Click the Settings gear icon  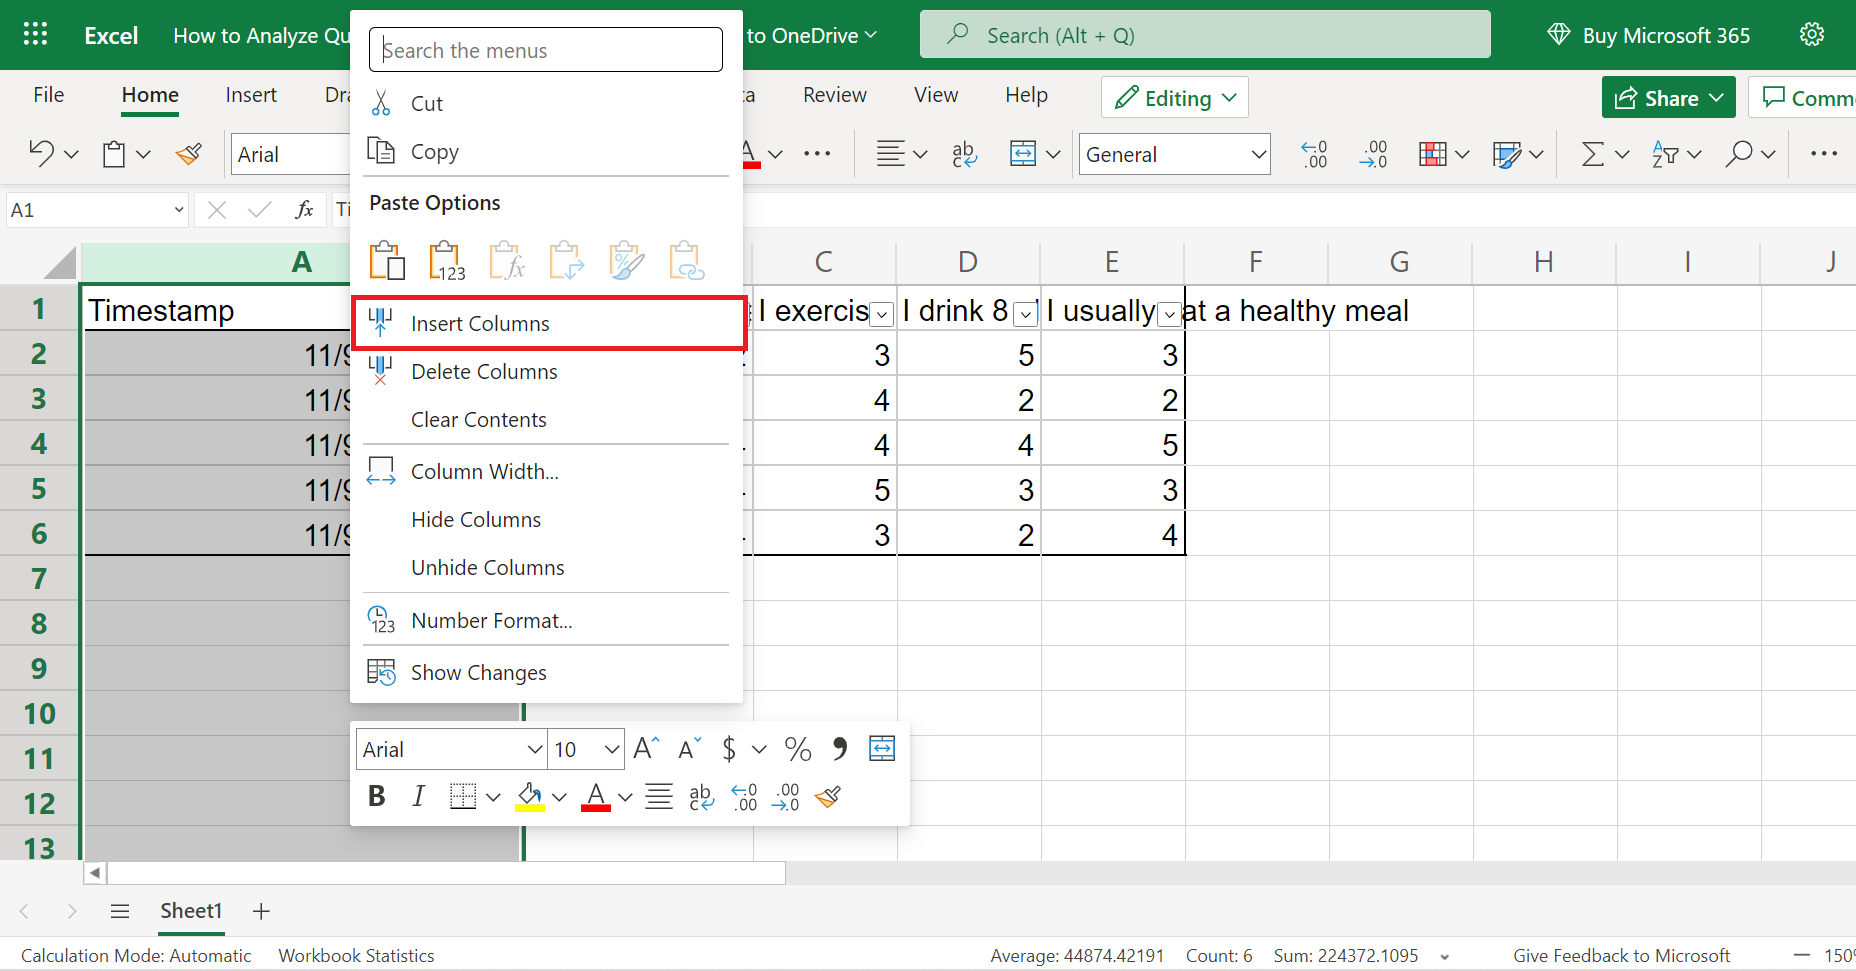[x=1811, y=35]
